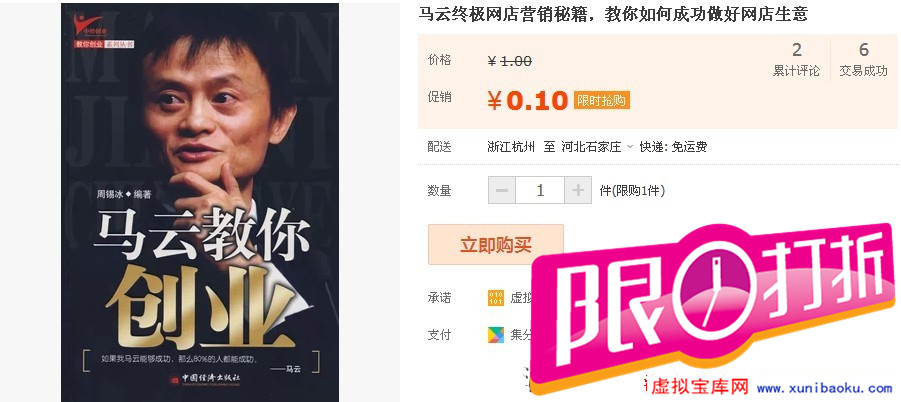Click the 限时抢购 orange promotion tag
The height and width of the screenshot is (402, 901).
coord(602,100)
